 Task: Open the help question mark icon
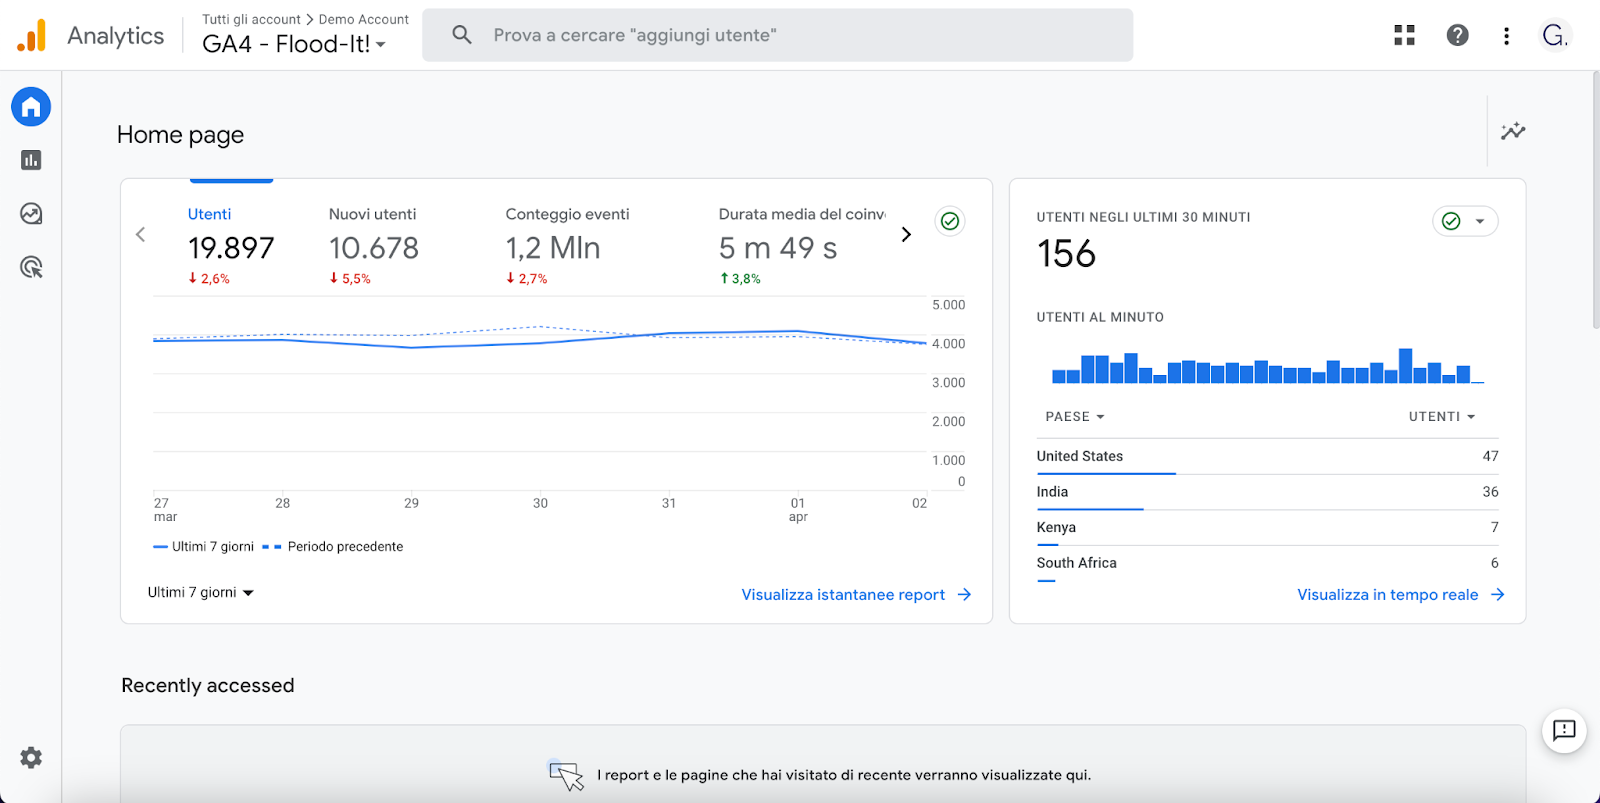pyautogui.click(x=1458, y=35)
